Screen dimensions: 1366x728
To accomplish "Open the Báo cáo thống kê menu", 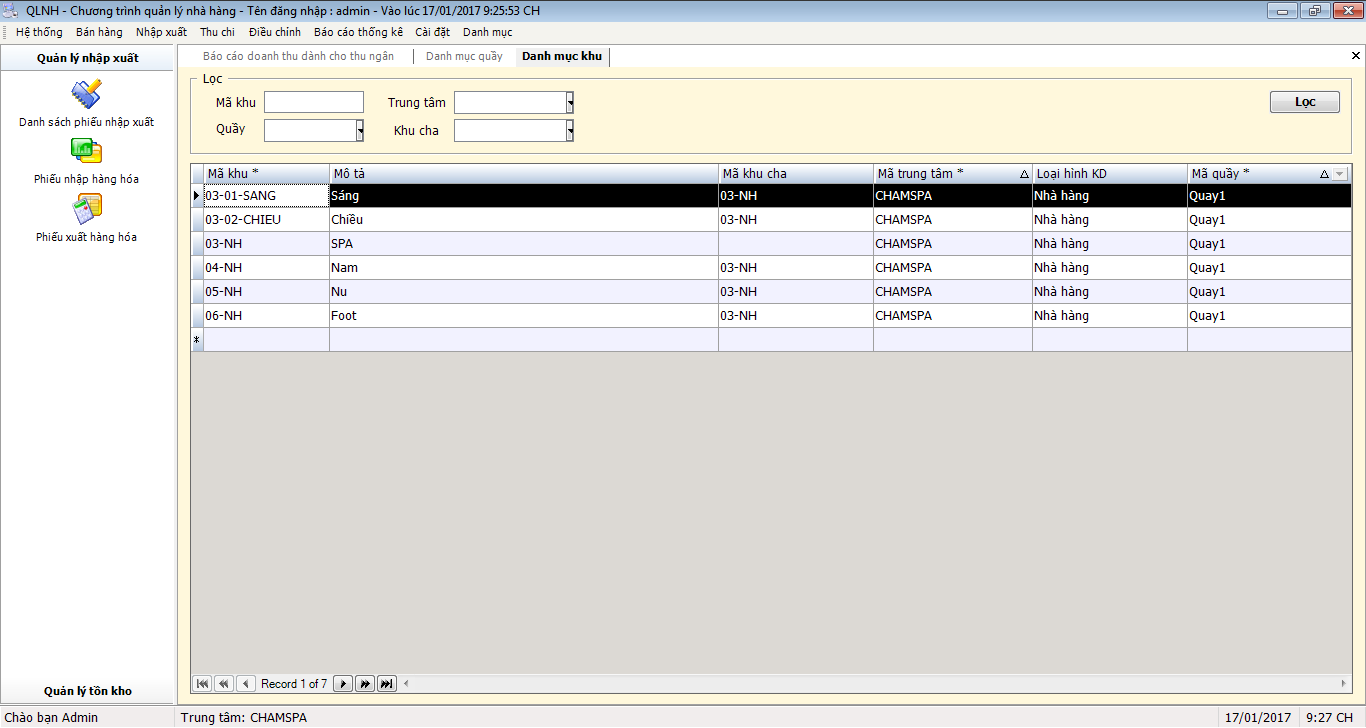I will tap(358, 32).
